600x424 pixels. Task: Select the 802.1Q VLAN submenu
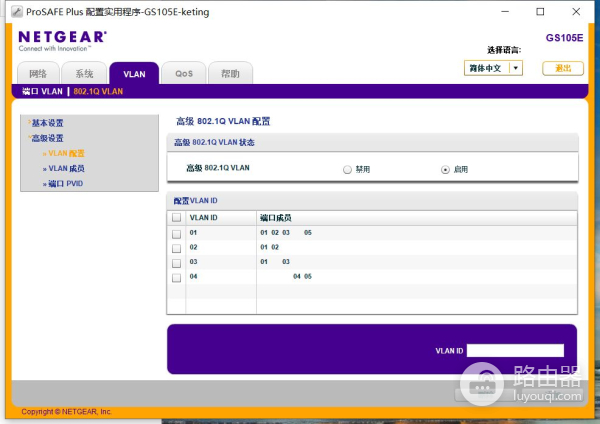click(98, 91)
